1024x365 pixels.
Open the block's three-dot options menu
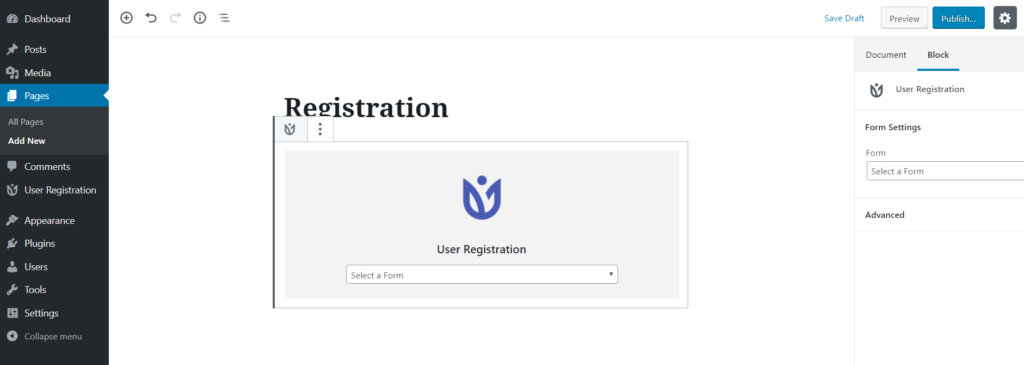320,129
